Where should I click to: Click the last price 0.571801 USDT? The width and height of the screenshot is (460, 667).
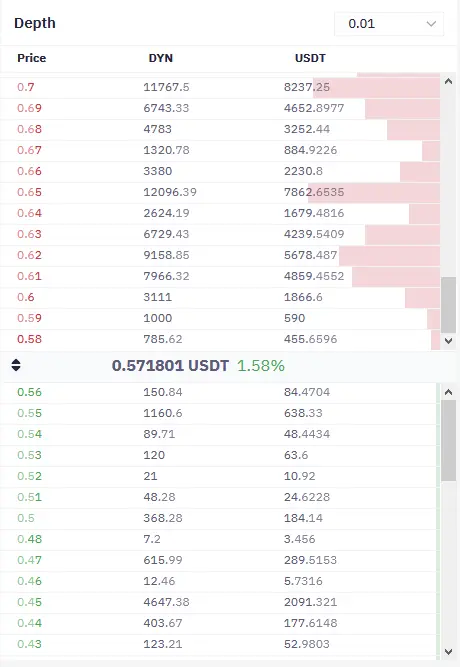[170, 365]
